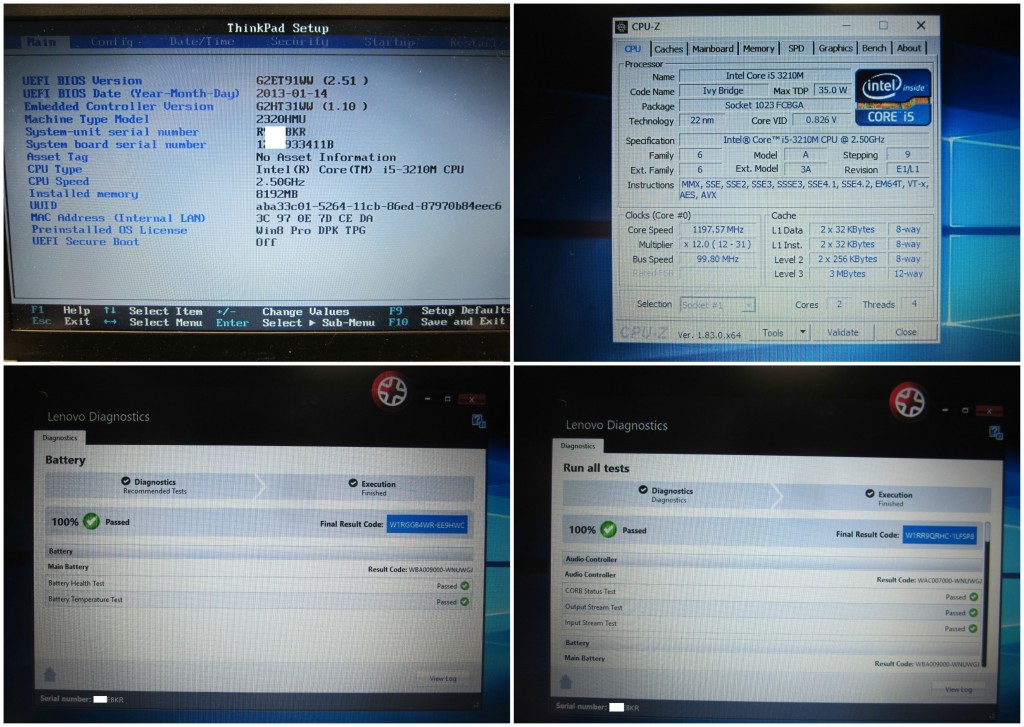The width and height of the screenshot is (1024, 727).
Task: Click the help icon in Battery diagnostics window
Action: [479, 421]
